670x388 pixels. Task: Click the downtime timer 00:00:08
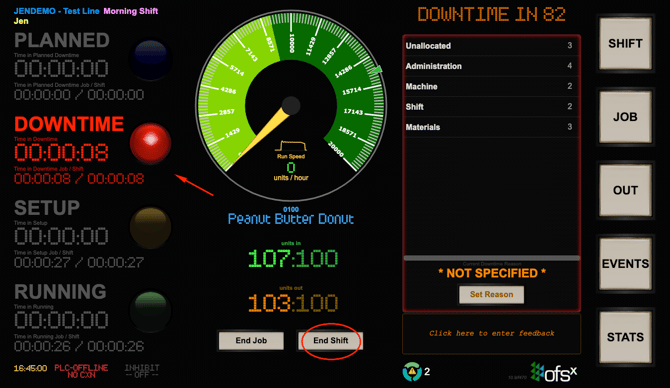[x=61, y=153]
